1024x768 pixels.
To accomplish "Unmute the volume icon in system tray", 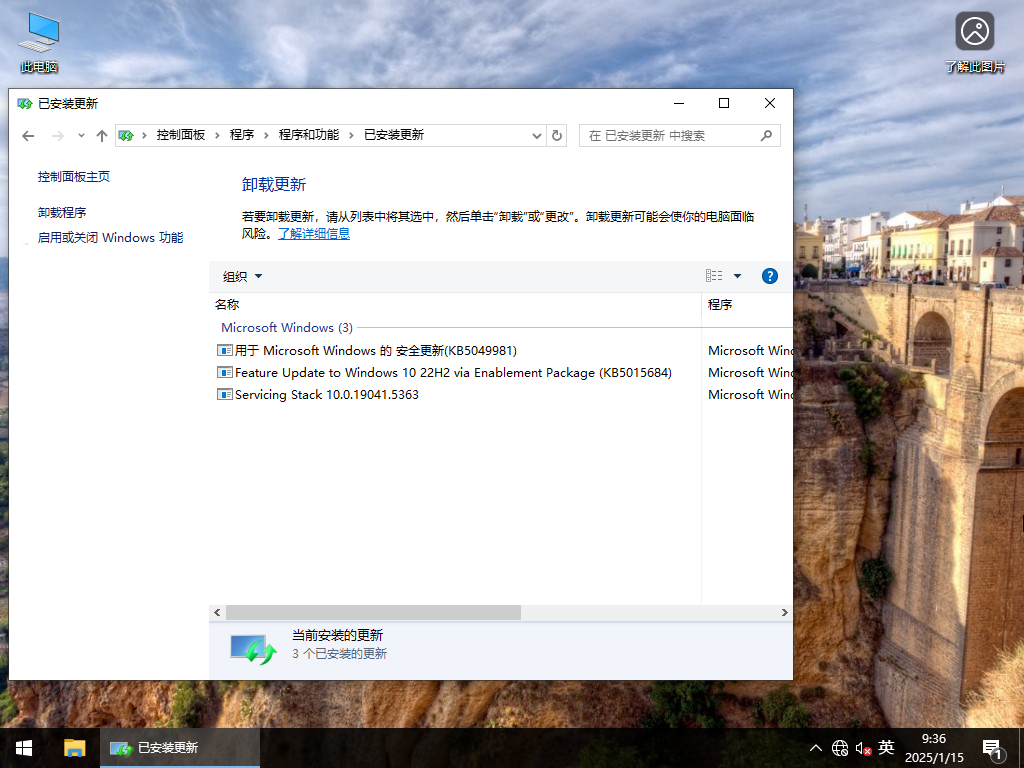I will (x=862, y=748).
